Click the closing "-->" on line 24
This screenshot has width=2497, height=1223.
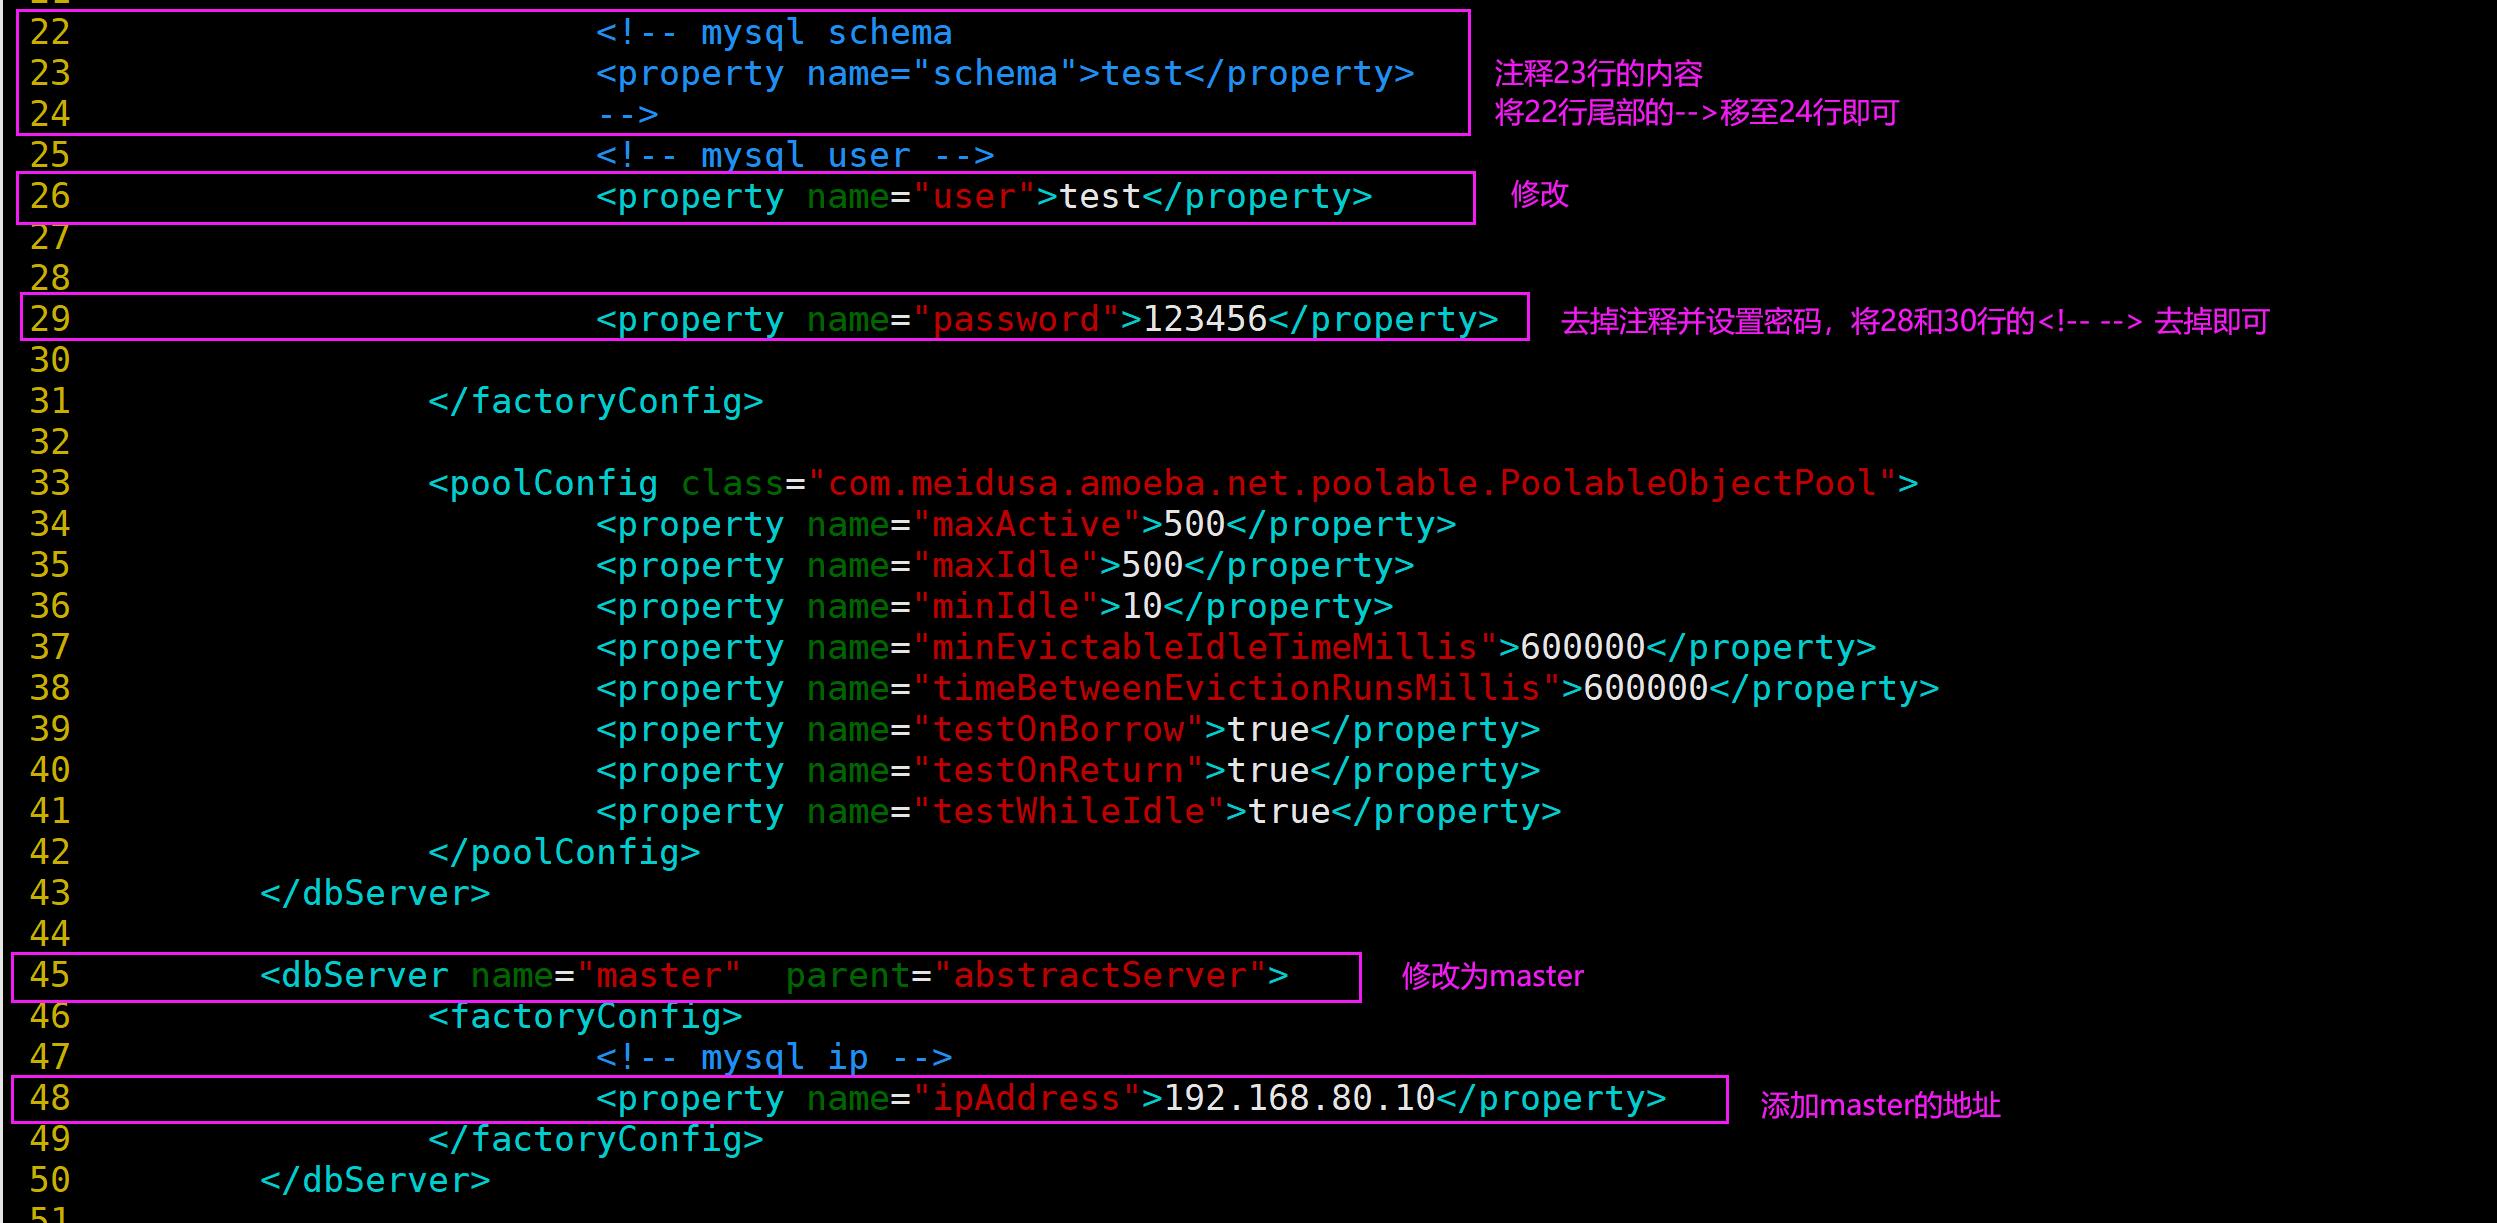pyautogui.click(x=627, y=115)
